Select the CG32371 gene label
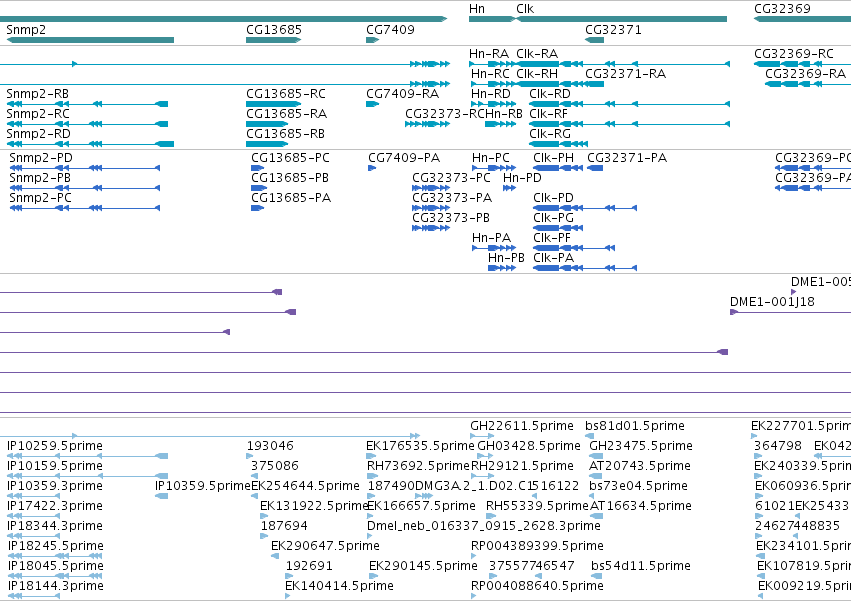Screen dimensions: 851x601 click(x=613, y=30)
